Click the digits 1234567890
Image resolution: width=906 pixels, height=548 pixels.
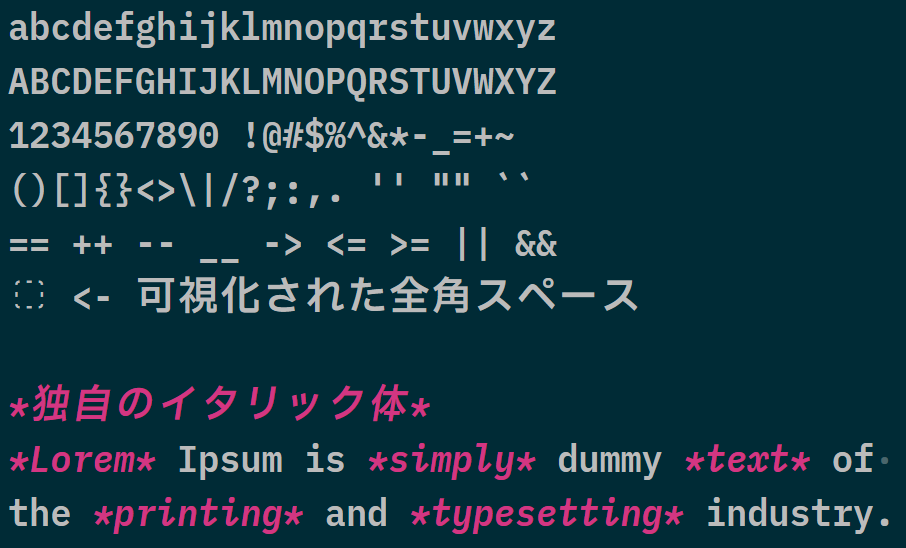coord(114,136)
